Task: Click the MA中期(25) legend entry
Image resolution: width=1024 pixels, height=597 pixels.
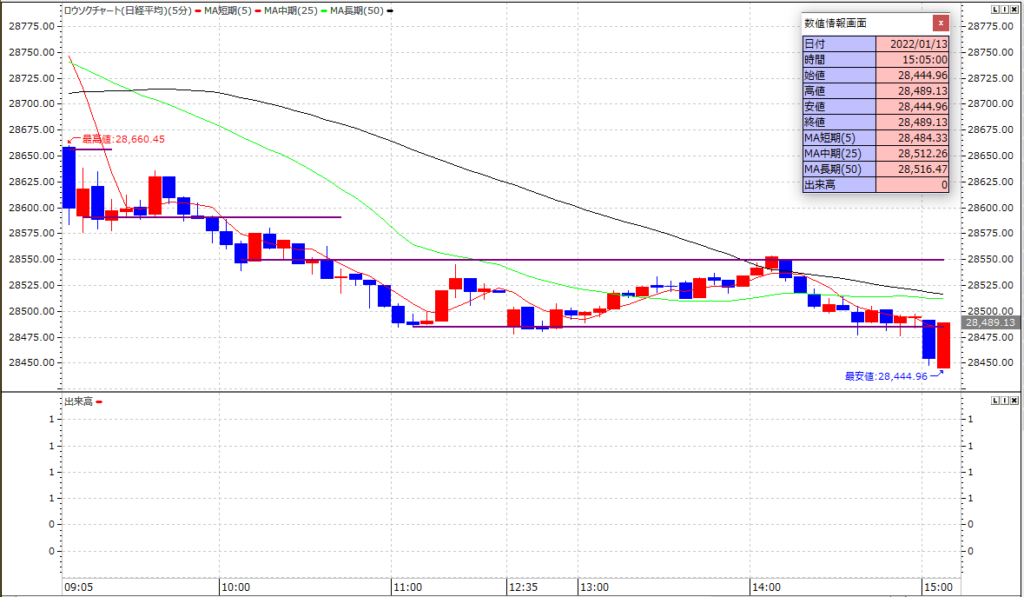Action: [x=293, y=9]
